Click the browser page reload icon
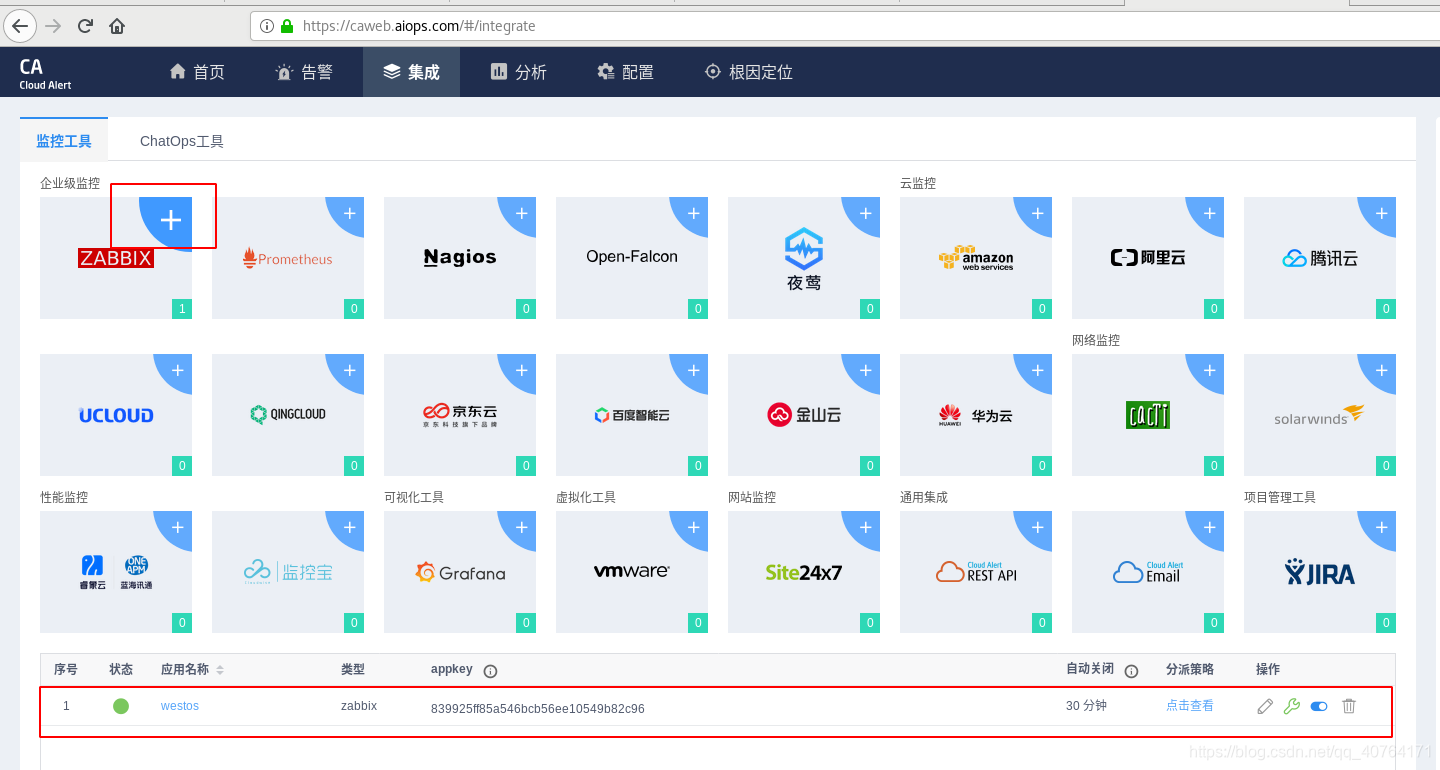 (84, 26)
